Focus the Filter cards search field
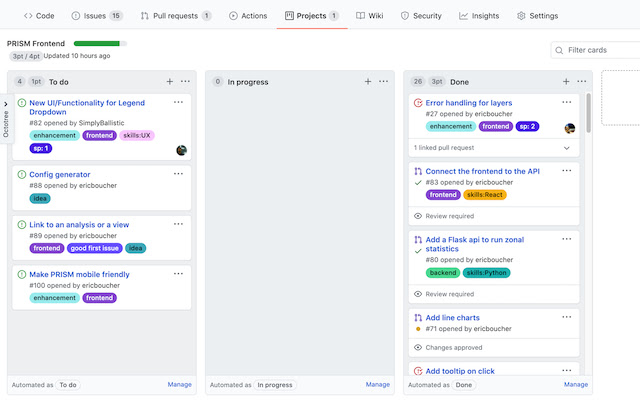 pyautogui.click(x=596, y=50)
